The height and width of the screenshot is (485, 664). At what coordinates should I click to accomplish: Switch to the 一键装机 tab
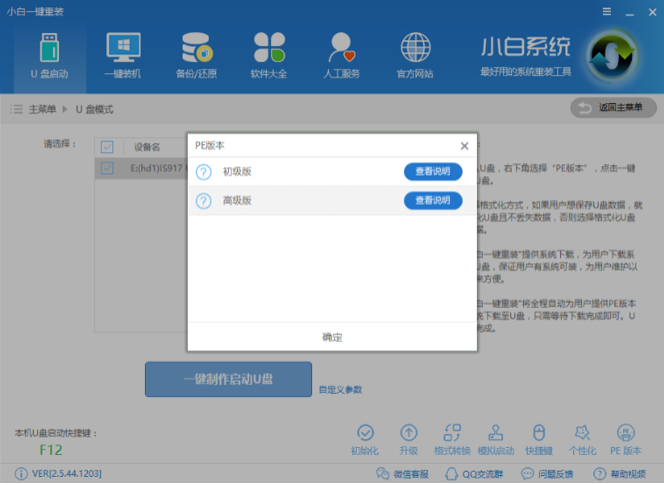pyautogui.click(x=122, y=55)
